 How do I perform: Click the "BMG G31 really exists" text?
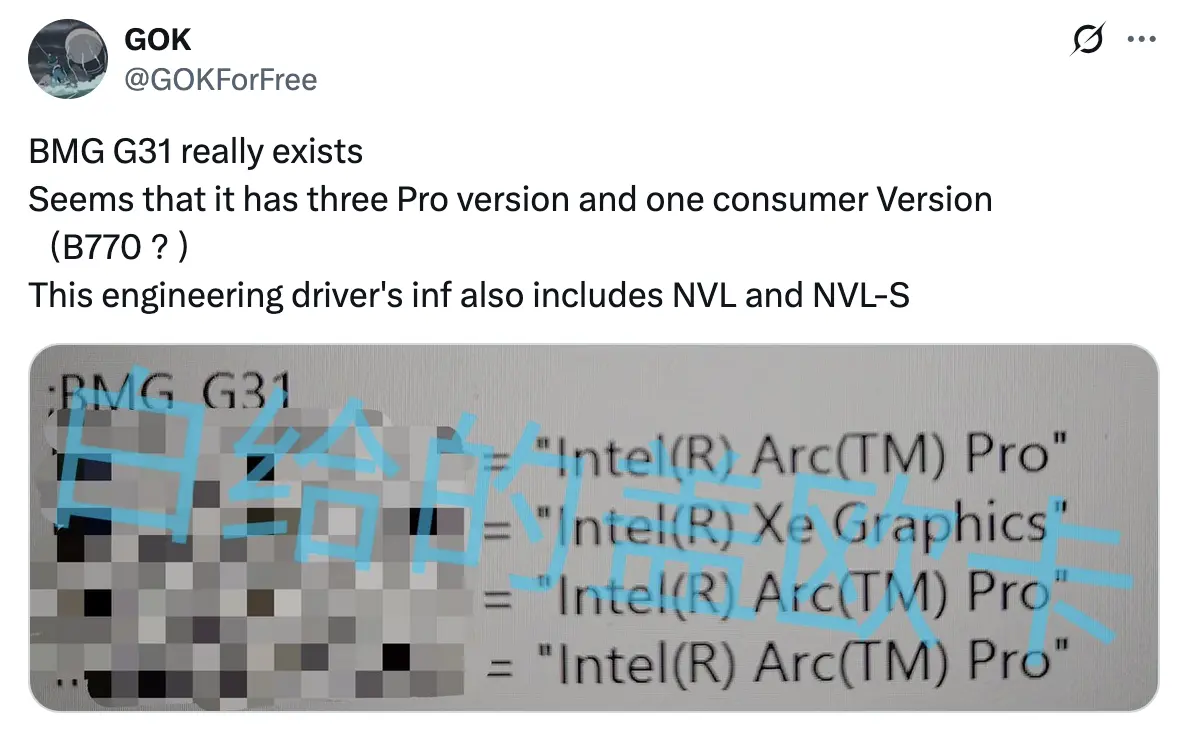tap(195, 152)
